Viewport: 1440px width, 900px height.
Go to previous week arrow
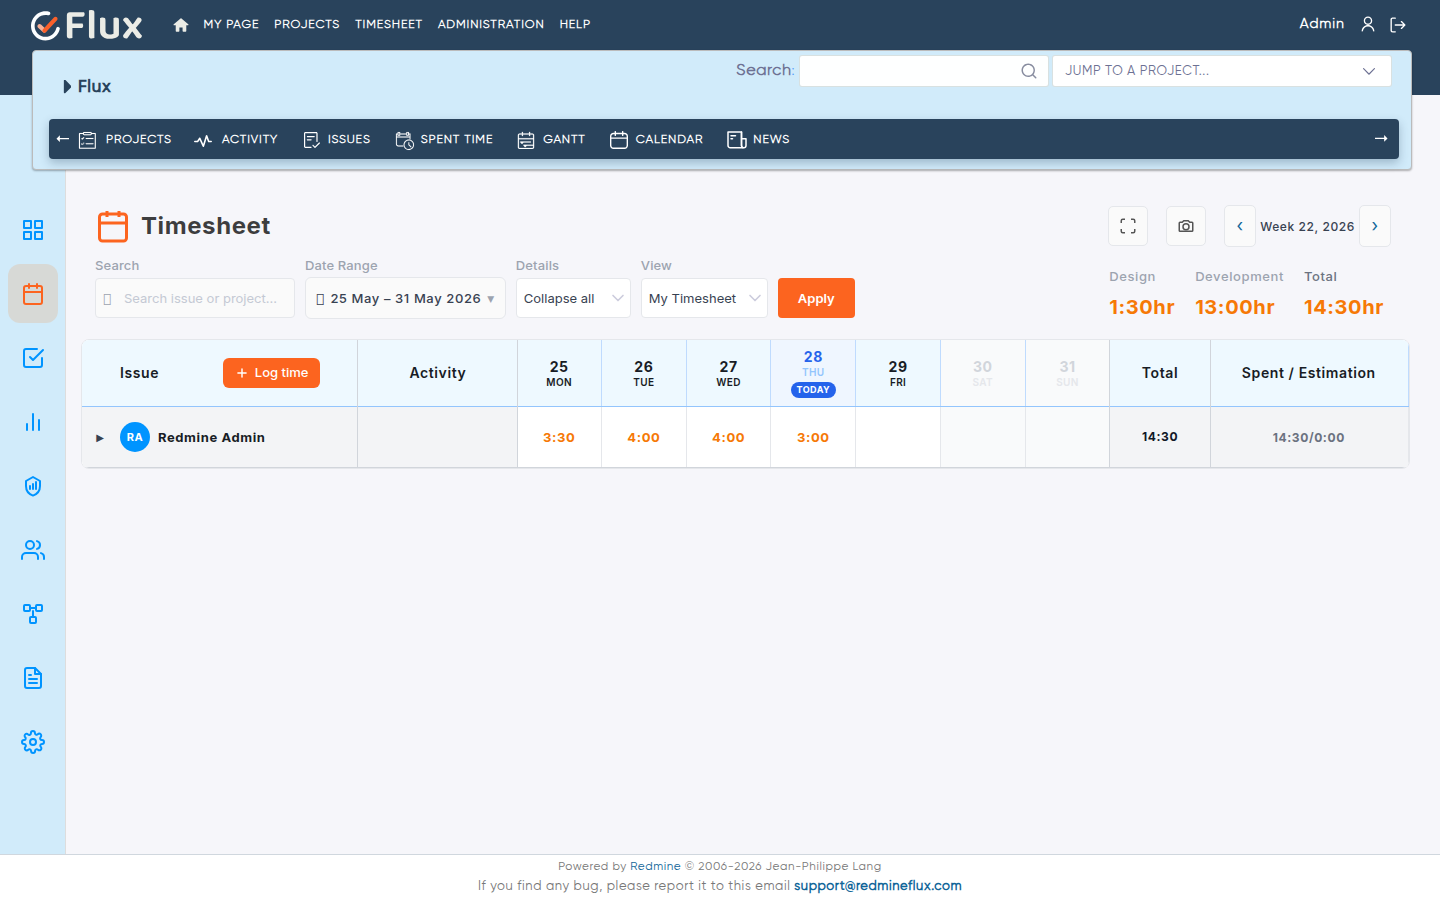tap(1240, 226)
